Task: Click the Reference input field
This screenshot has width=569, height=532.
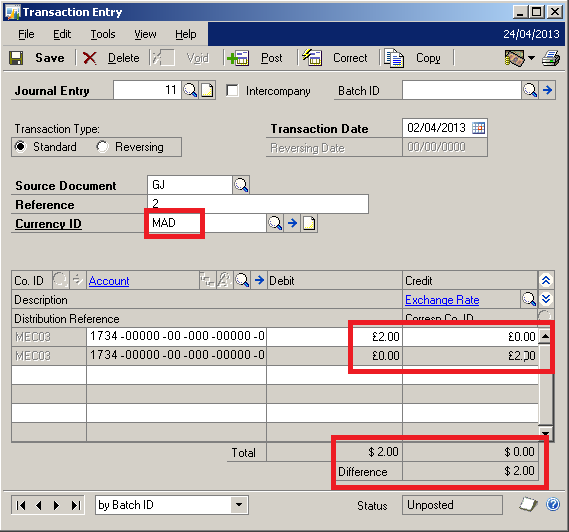Action: [x=258, y=204]
